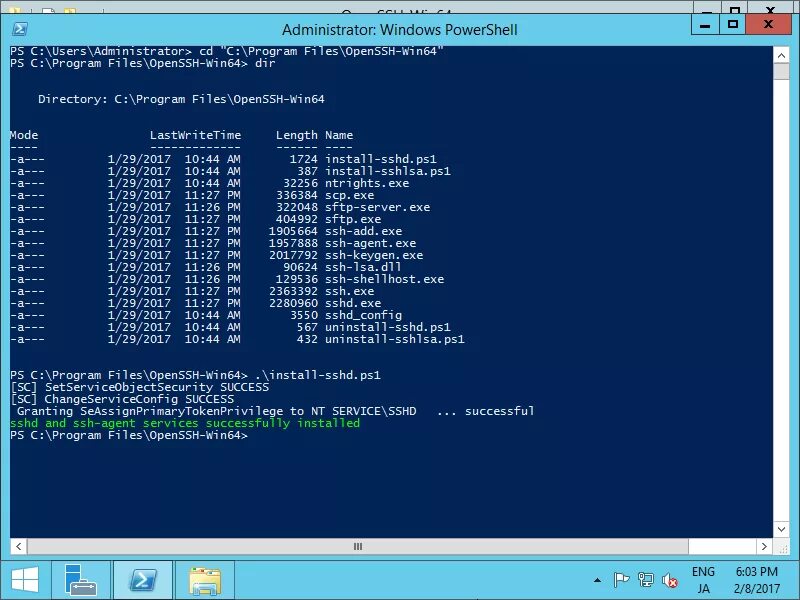Image resolution: width=800 pixels, height=600 pixels.
Task: Click the ssh-keygen.exe file name
Action: tap(374, 255)
